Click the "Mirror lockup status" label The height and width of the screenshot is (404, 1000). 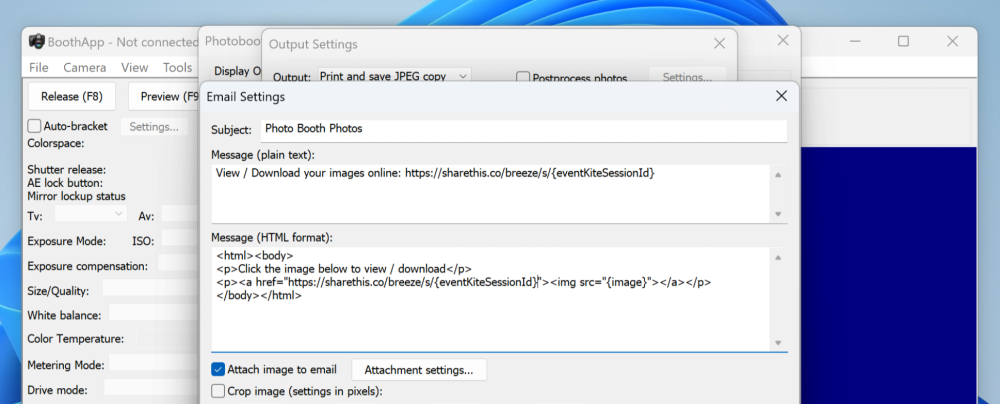77,196
